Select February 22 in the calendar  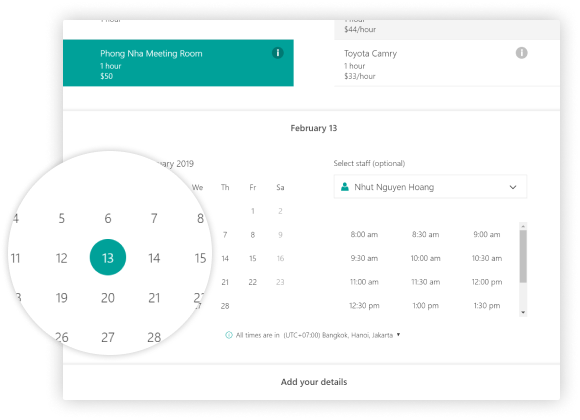point(253,282)
